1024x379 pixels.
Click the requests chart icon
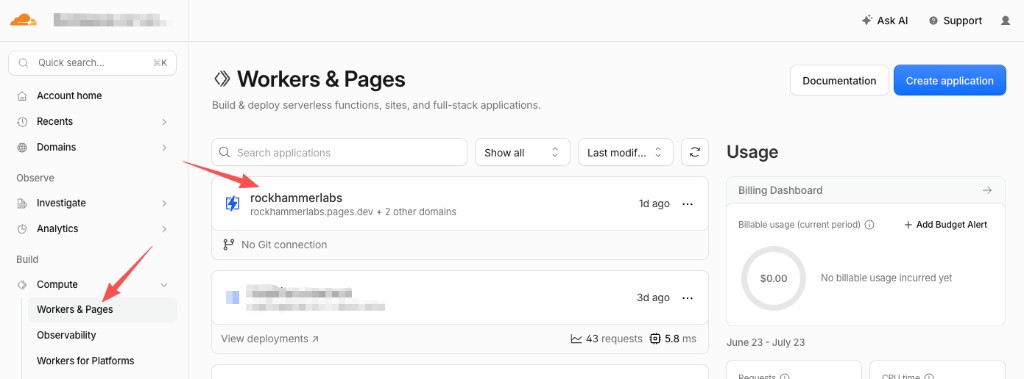(576, 338)
